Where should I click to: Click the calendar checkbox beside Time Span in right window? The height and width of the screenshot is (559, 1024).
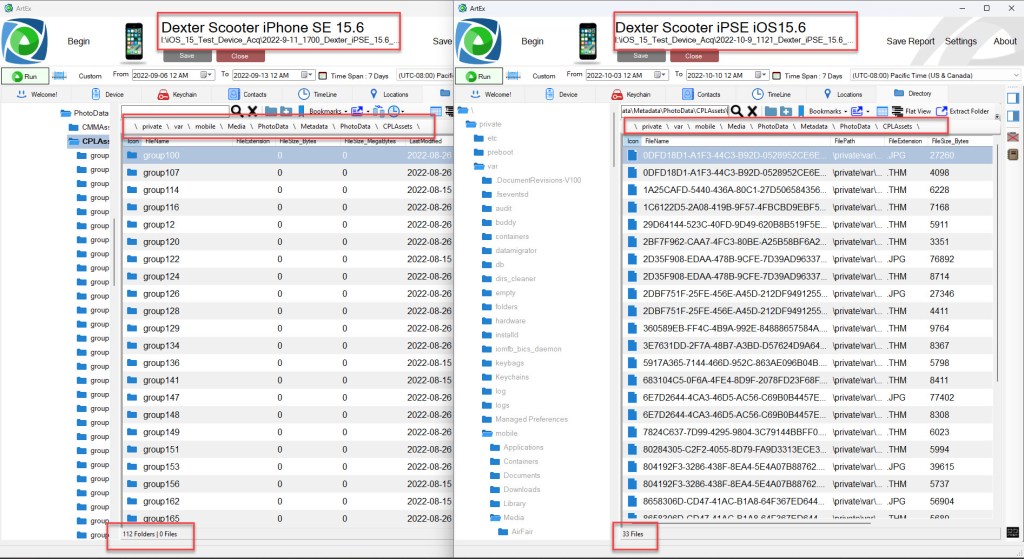point(776,75)
